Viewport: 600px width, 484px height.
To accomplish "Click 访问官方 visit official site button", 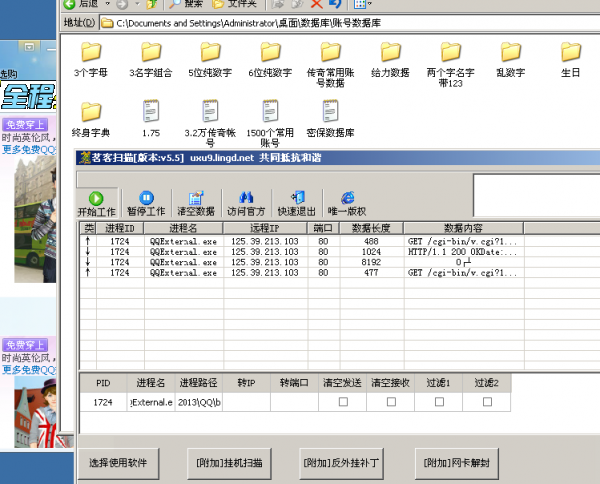I will tap(246, 204).
